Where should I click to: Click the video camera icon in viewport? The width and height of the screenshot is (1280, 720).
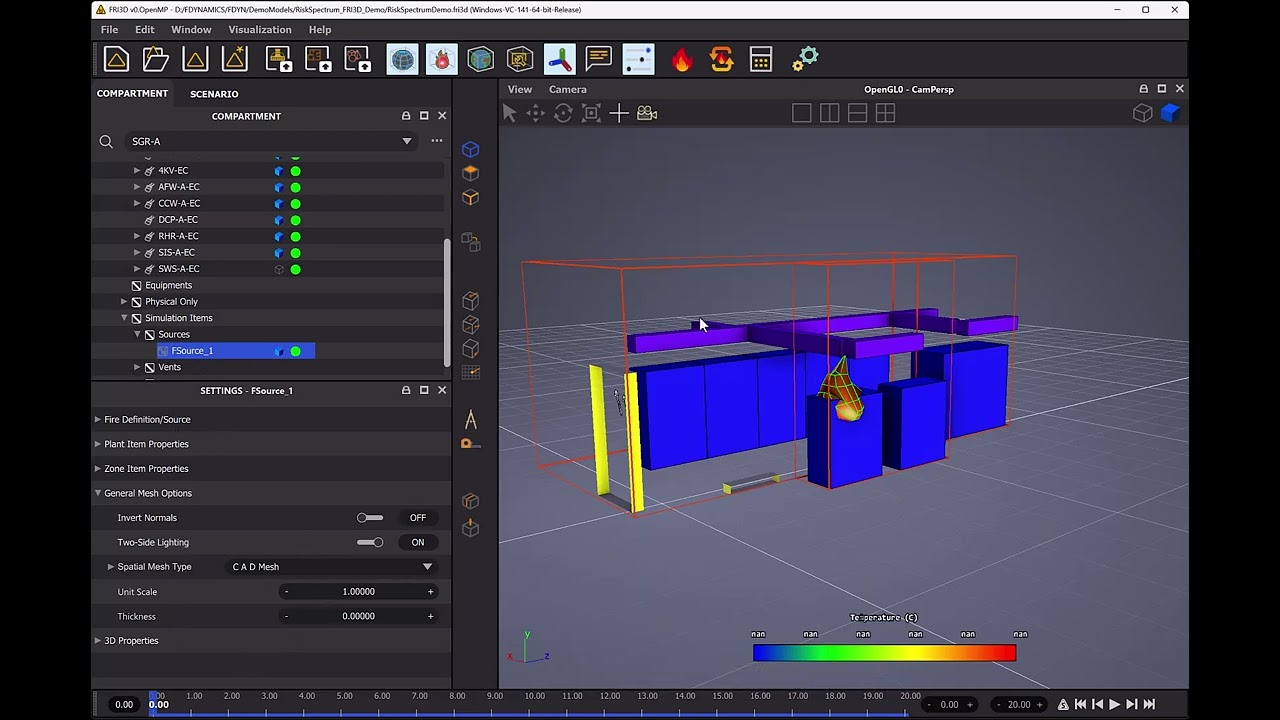[647, 114]
